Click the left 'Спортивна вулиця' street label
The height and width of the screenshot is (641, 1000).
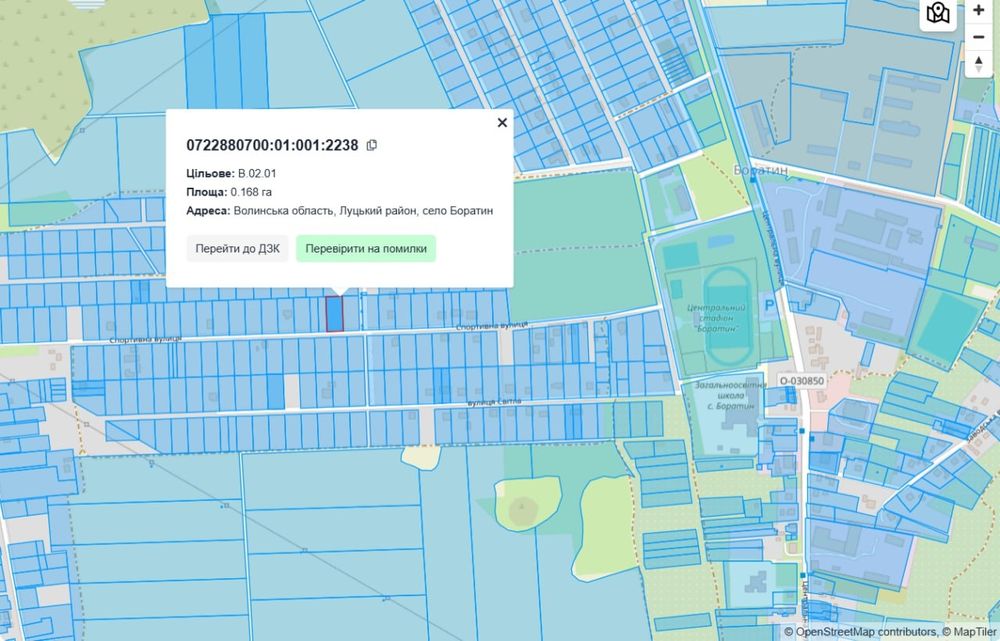point(145,339)
